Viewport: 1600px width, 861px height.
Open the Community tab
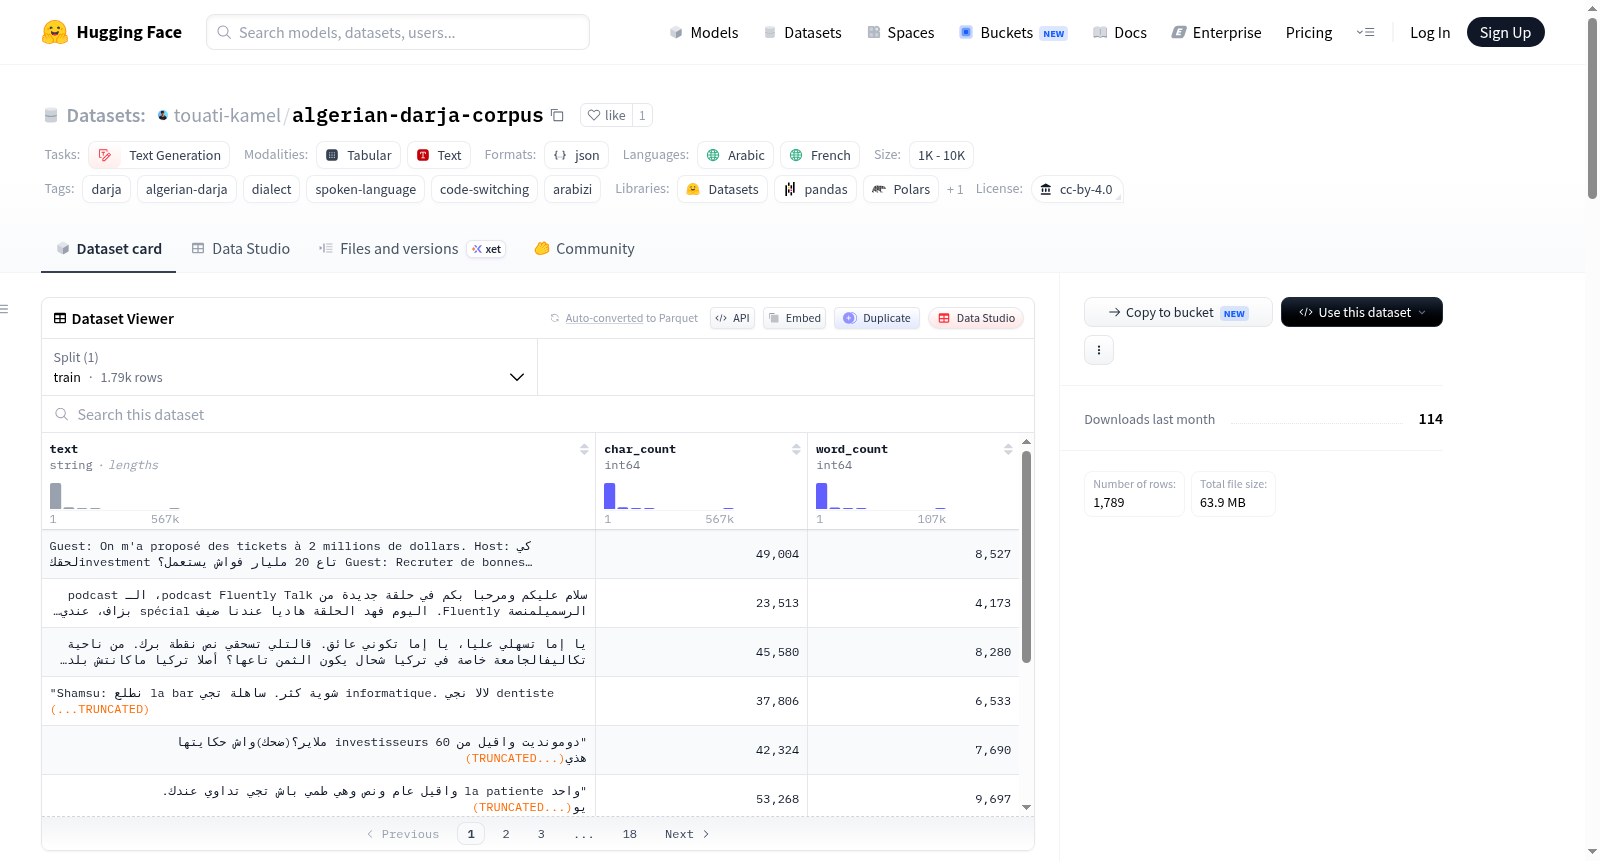tap(584, 249)
